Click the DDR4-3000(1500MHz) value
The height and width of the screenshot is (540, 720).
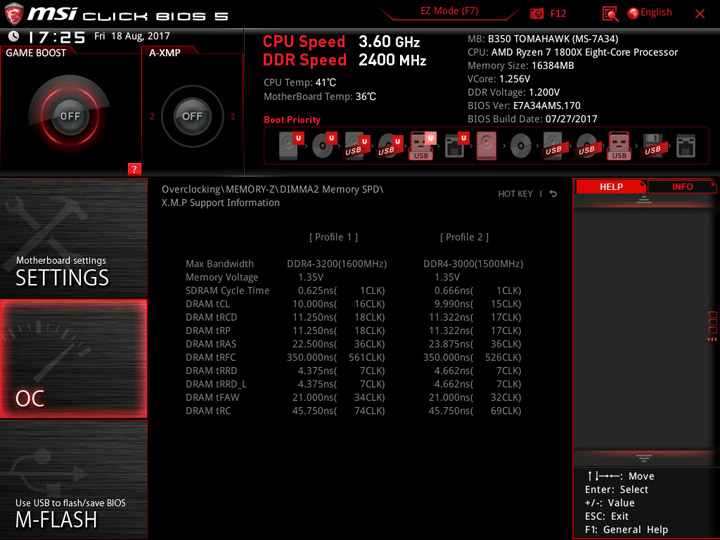click(473, 264)
